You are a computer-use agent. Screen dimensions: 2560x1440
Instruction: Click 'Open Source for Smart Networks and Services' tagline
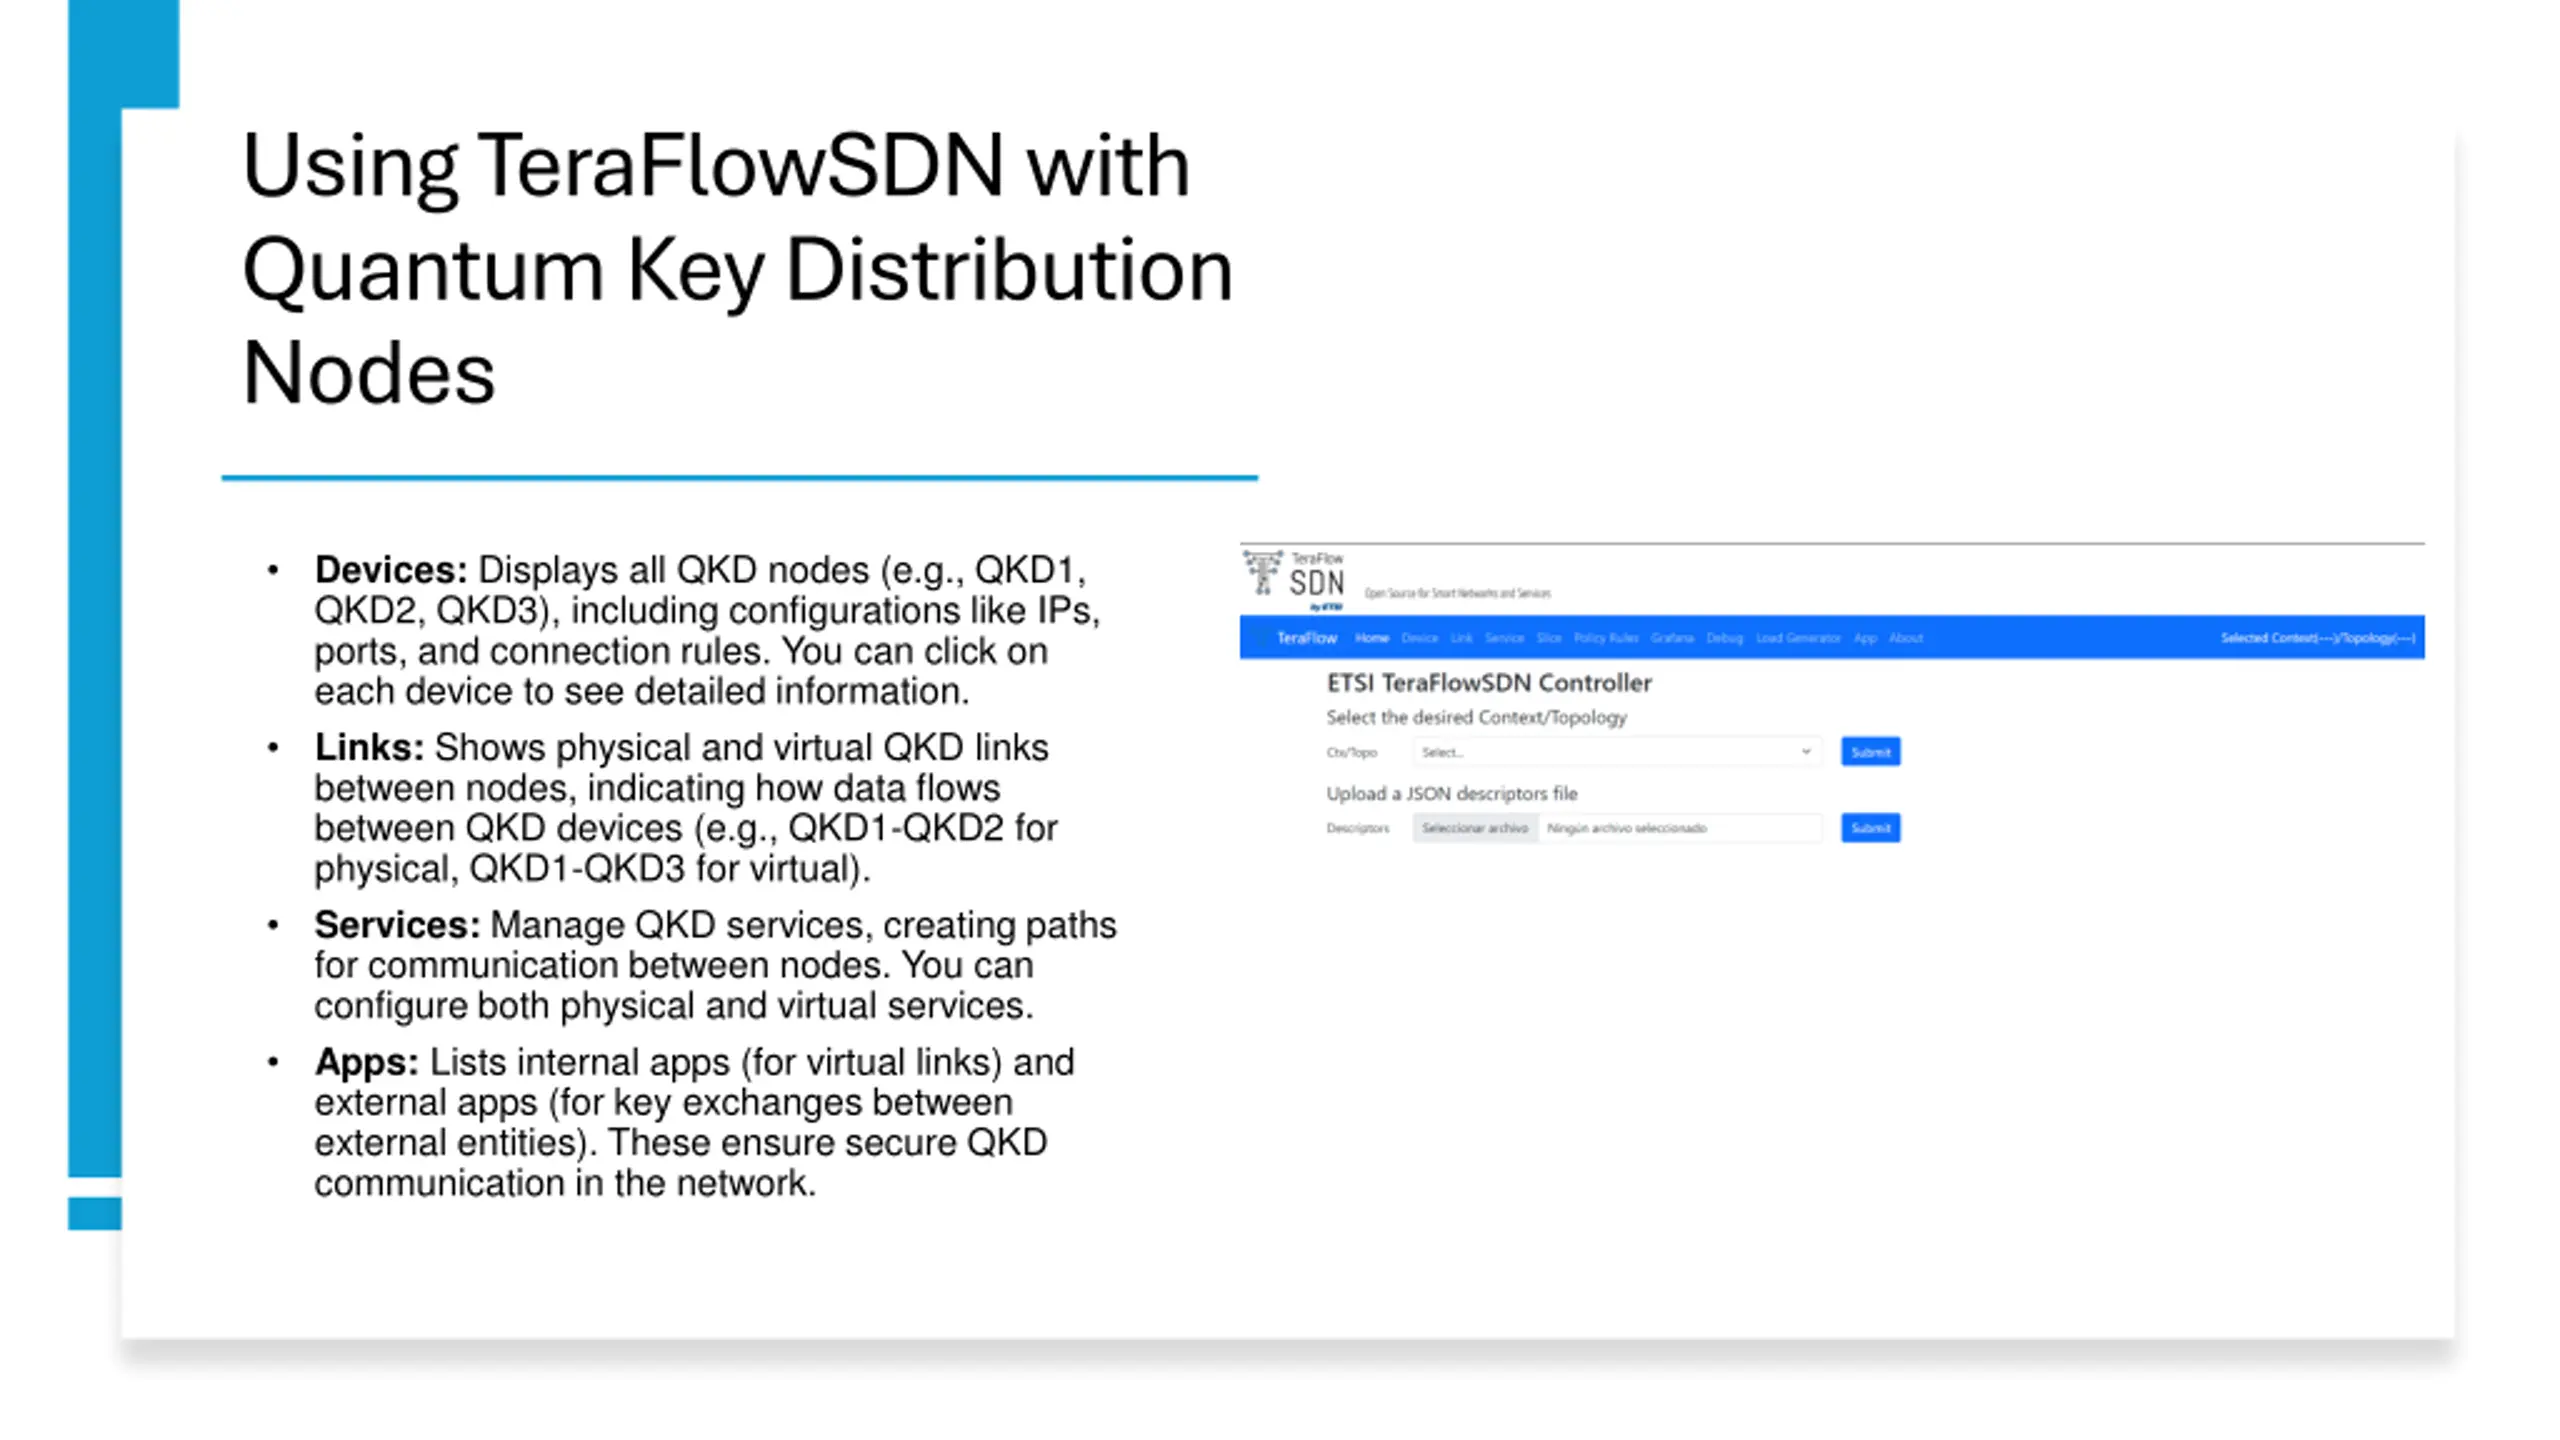point(1457,593)
